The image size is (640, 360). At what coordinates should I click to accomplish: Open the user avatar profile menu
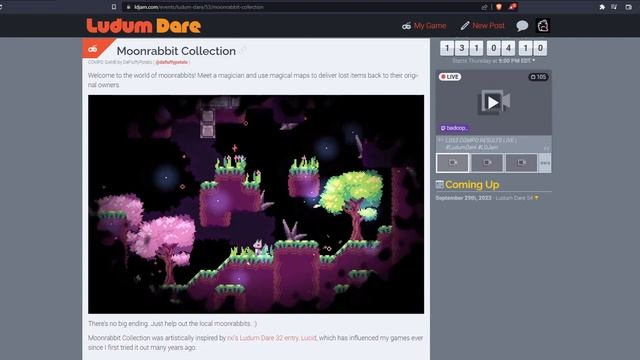[543, 26]
